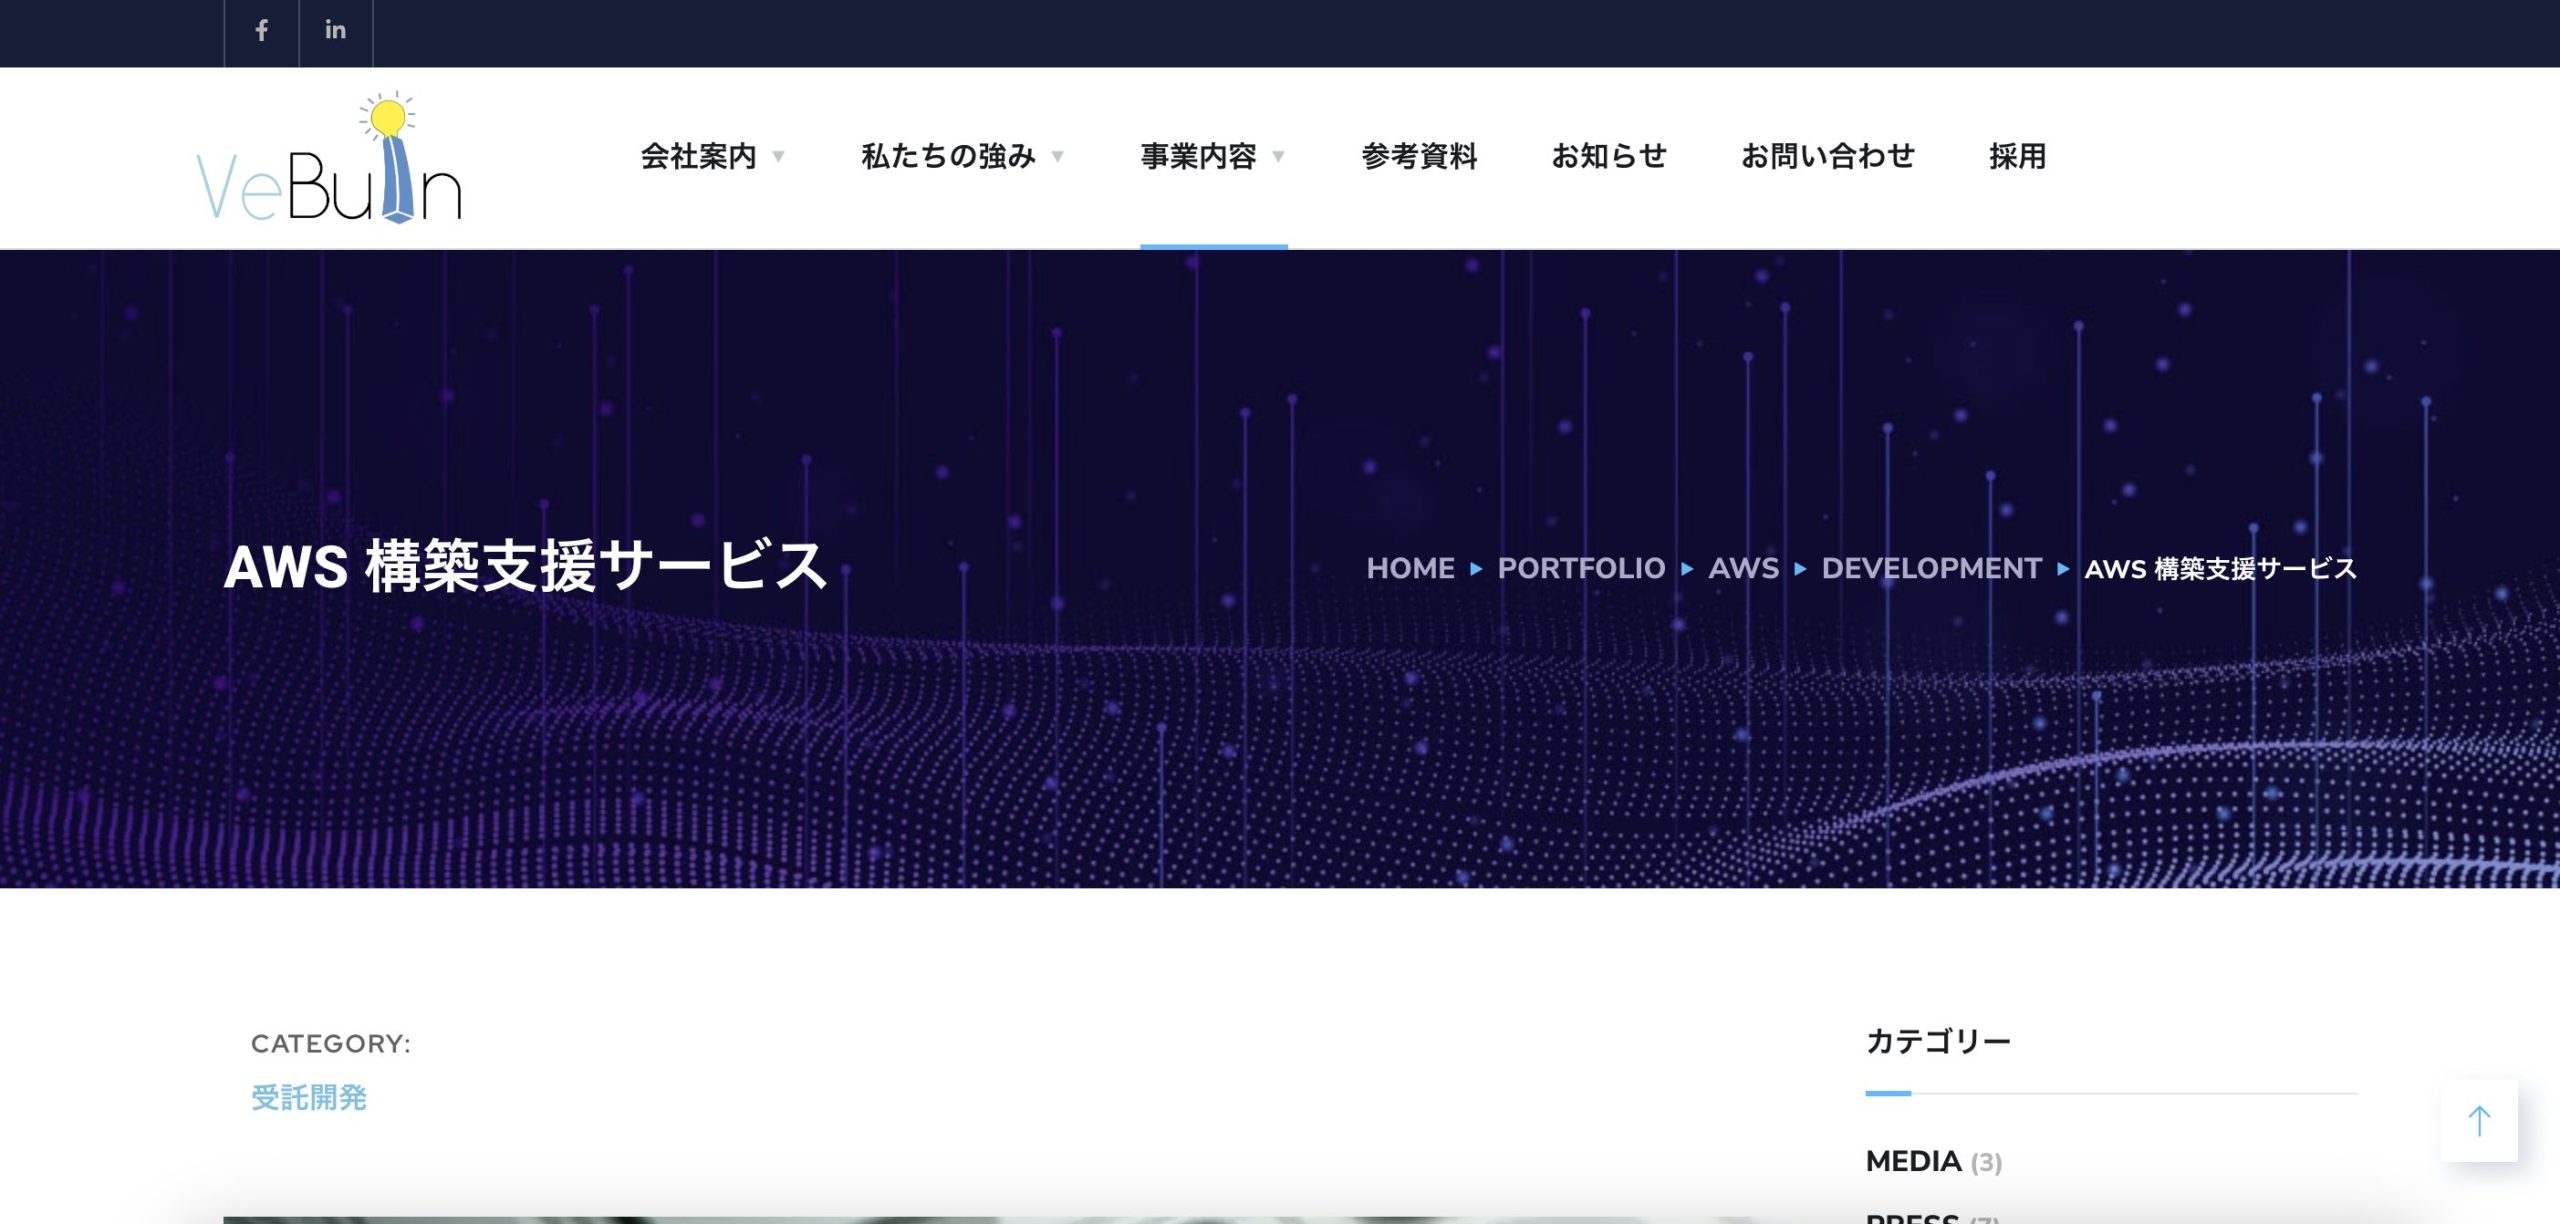Click the HOME breadcrumb link
Screen dimensions: 2560x1224
[x=1410, y=568]
